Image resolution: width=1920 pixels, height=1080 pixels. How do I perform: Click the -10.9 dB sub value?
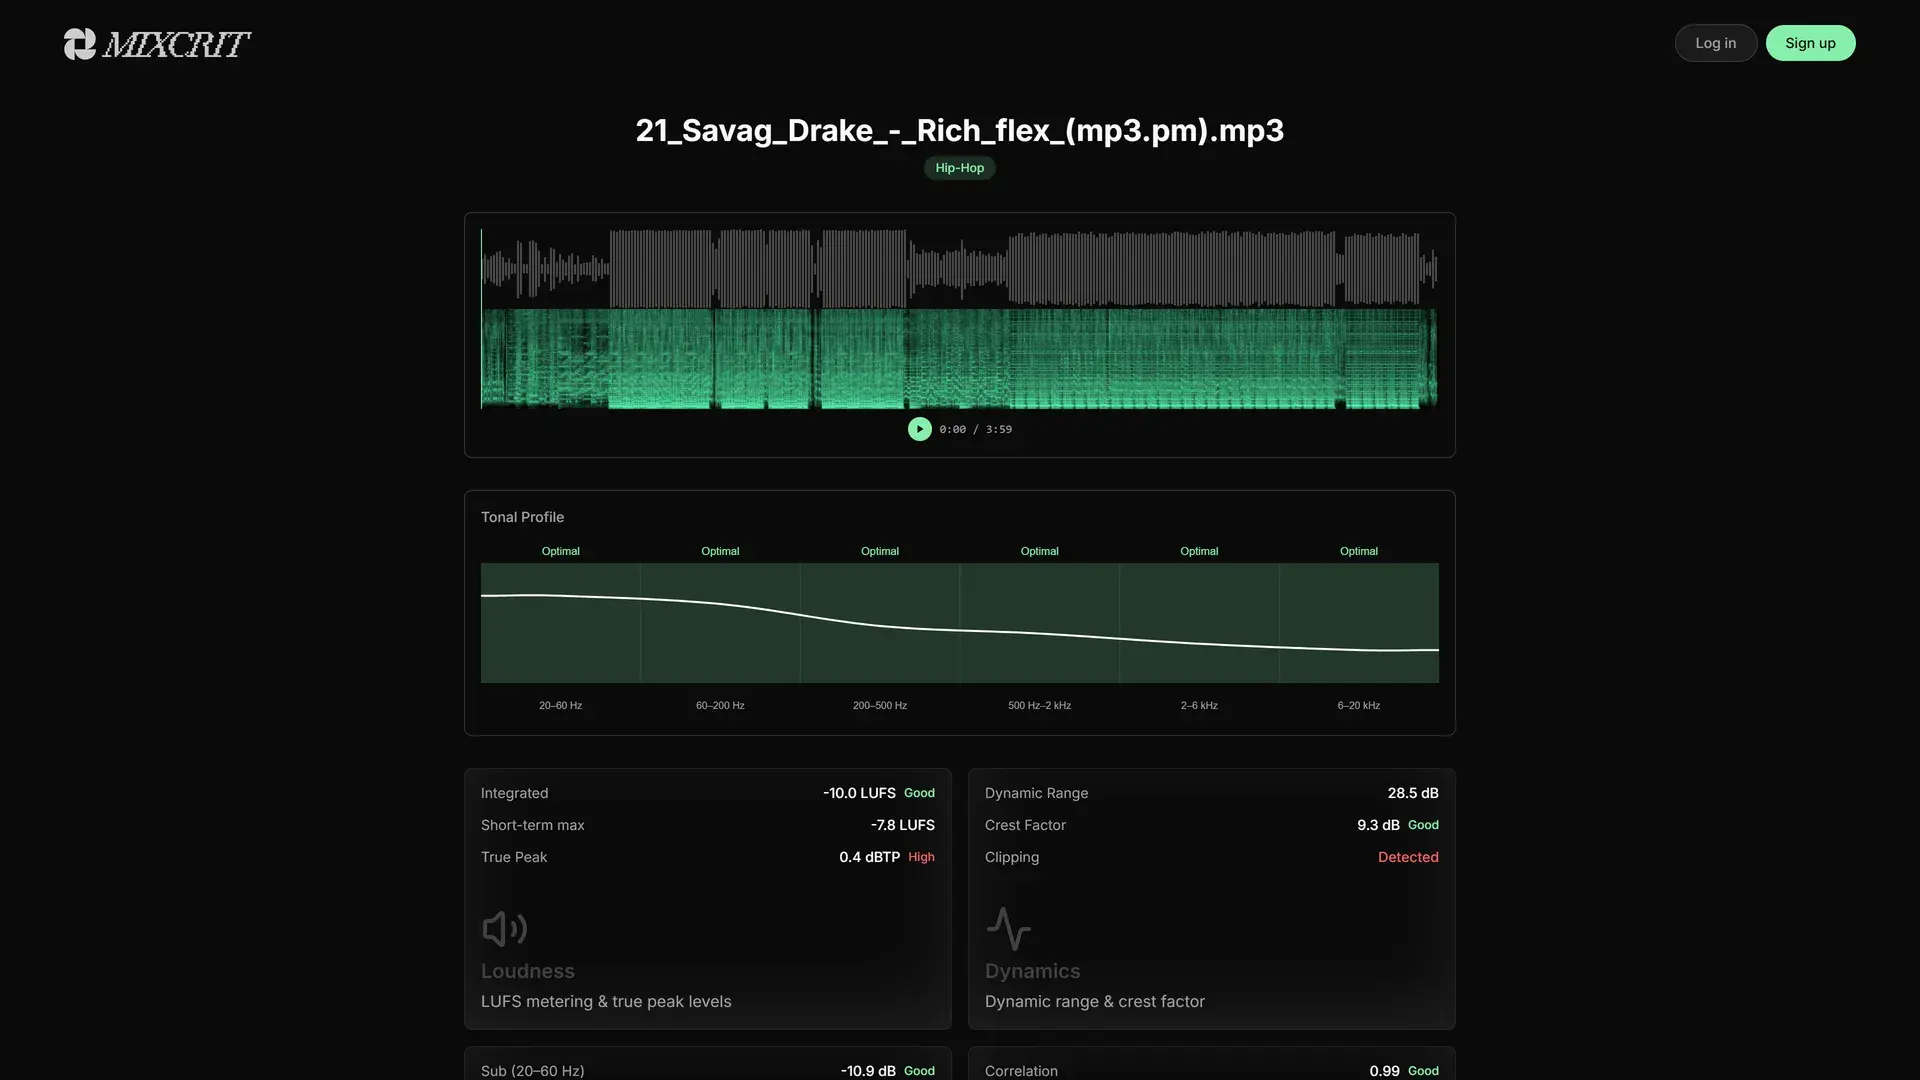point(868,1071)
